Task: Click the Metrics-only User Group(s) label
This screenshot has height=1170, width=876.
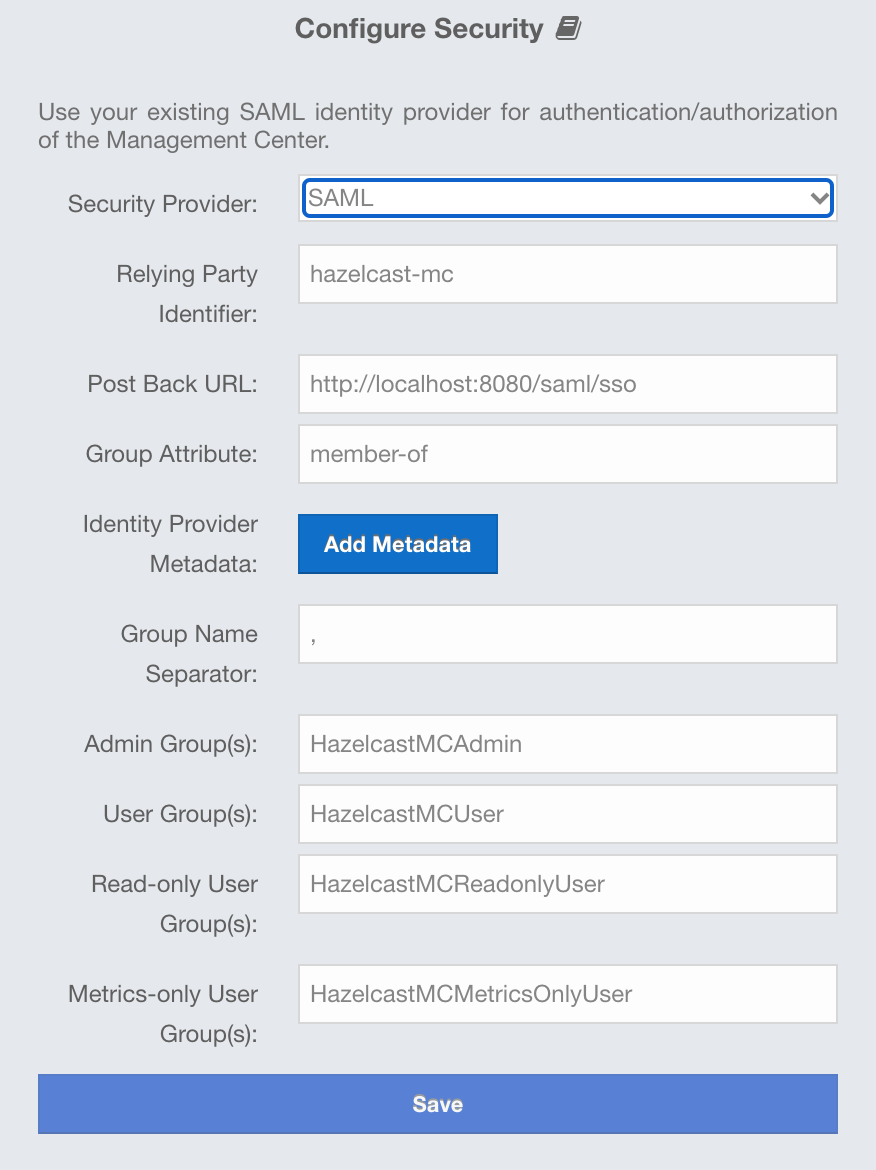Action: pos(163,1014)
